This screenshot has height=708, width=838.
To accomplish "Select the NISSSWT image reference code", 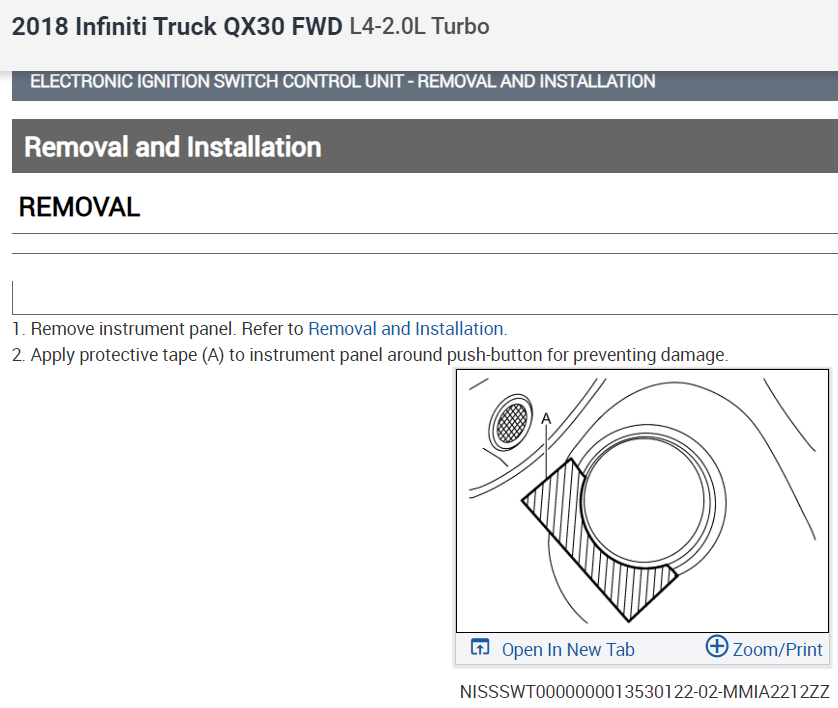I will coord(644,692).
